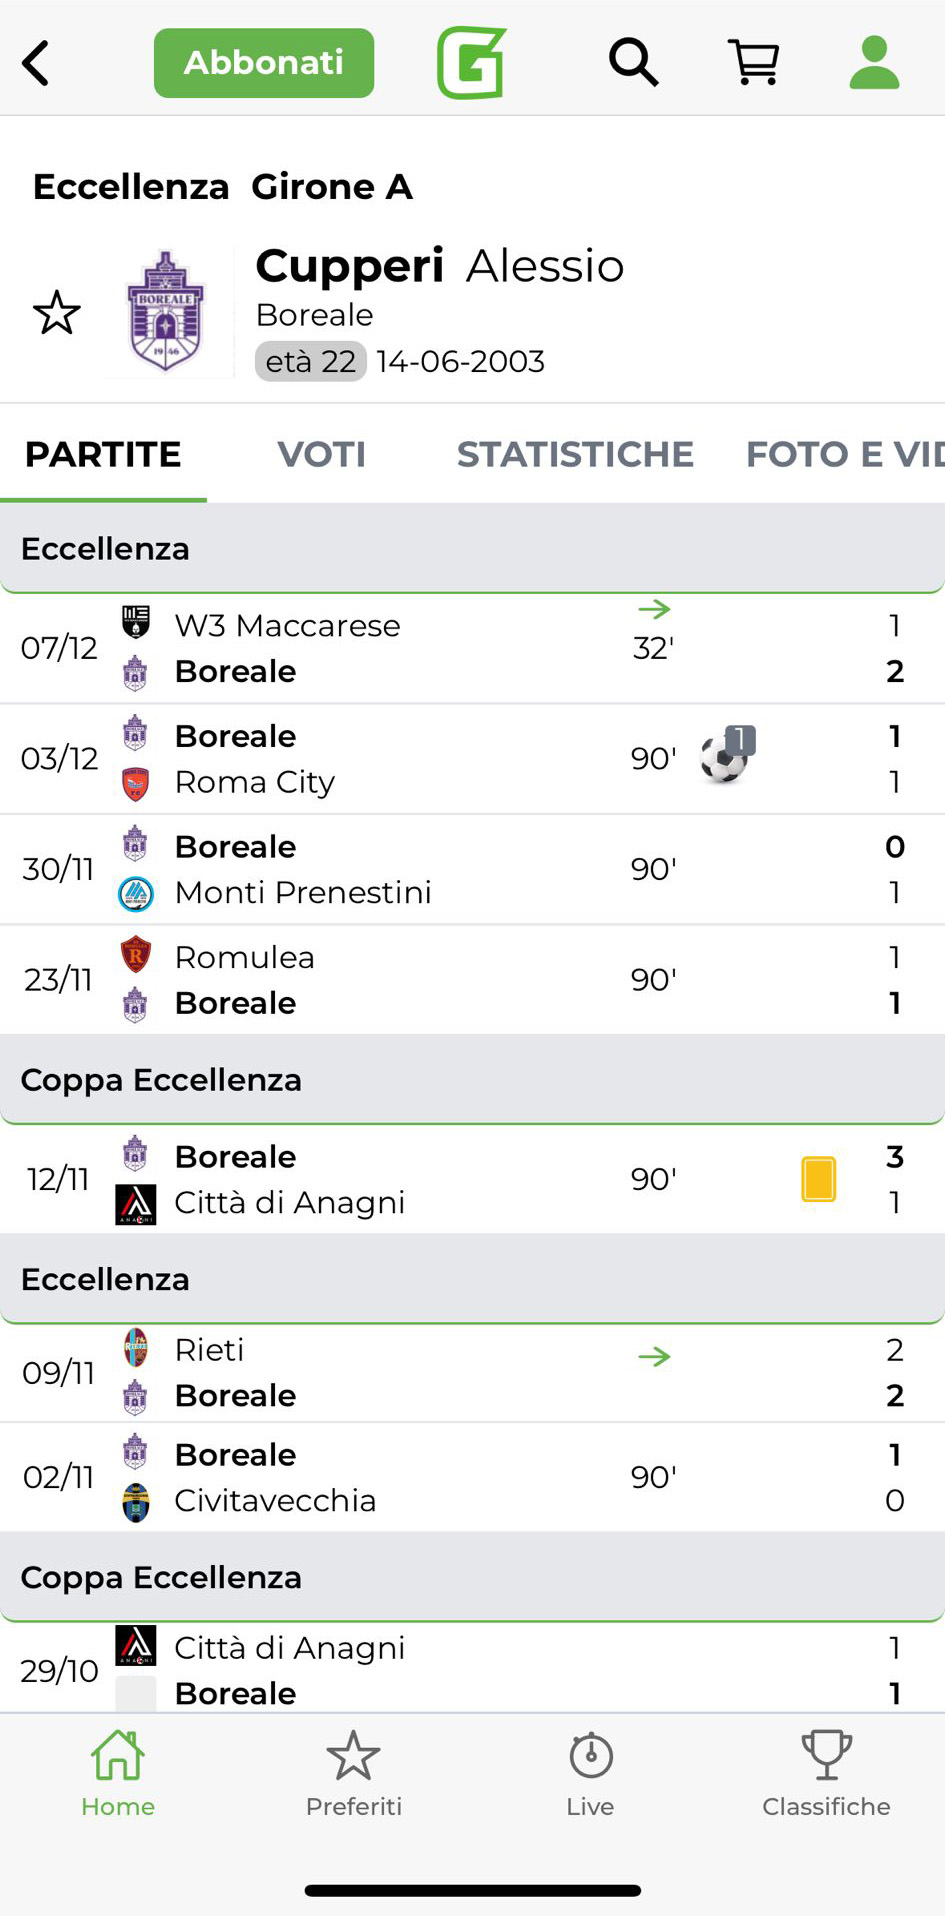The height and width of the screenshot is (1916, 945).
Task: Open Live section in bottom bar
Action: tap(590, 1774)
